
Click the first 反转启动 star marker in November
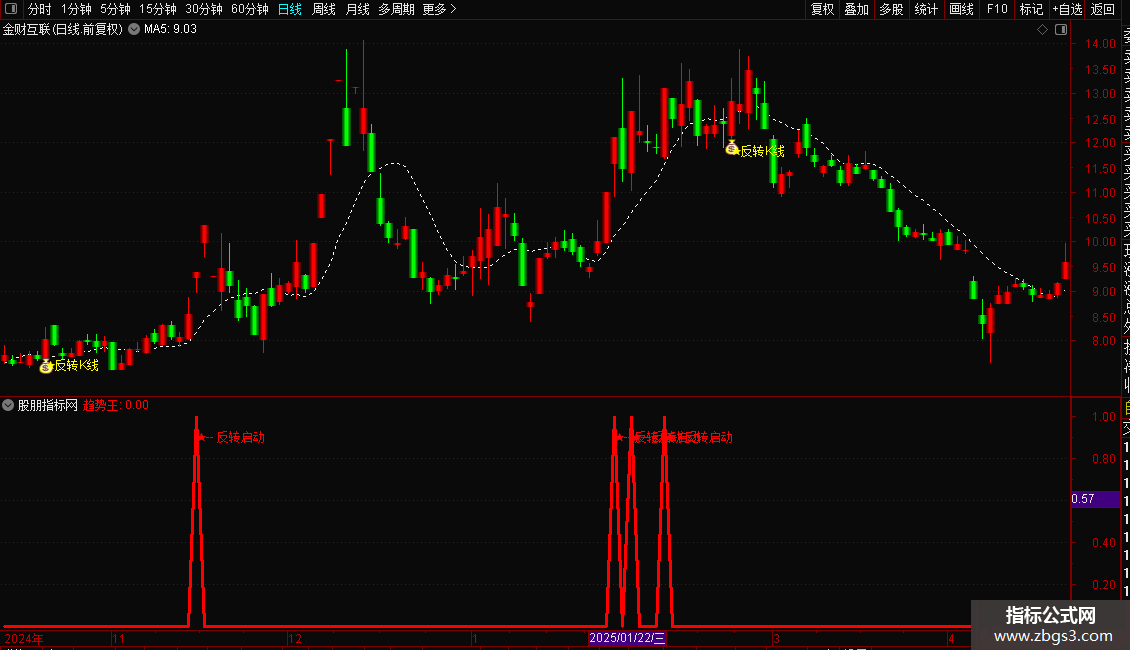click(x=201, y=437)
